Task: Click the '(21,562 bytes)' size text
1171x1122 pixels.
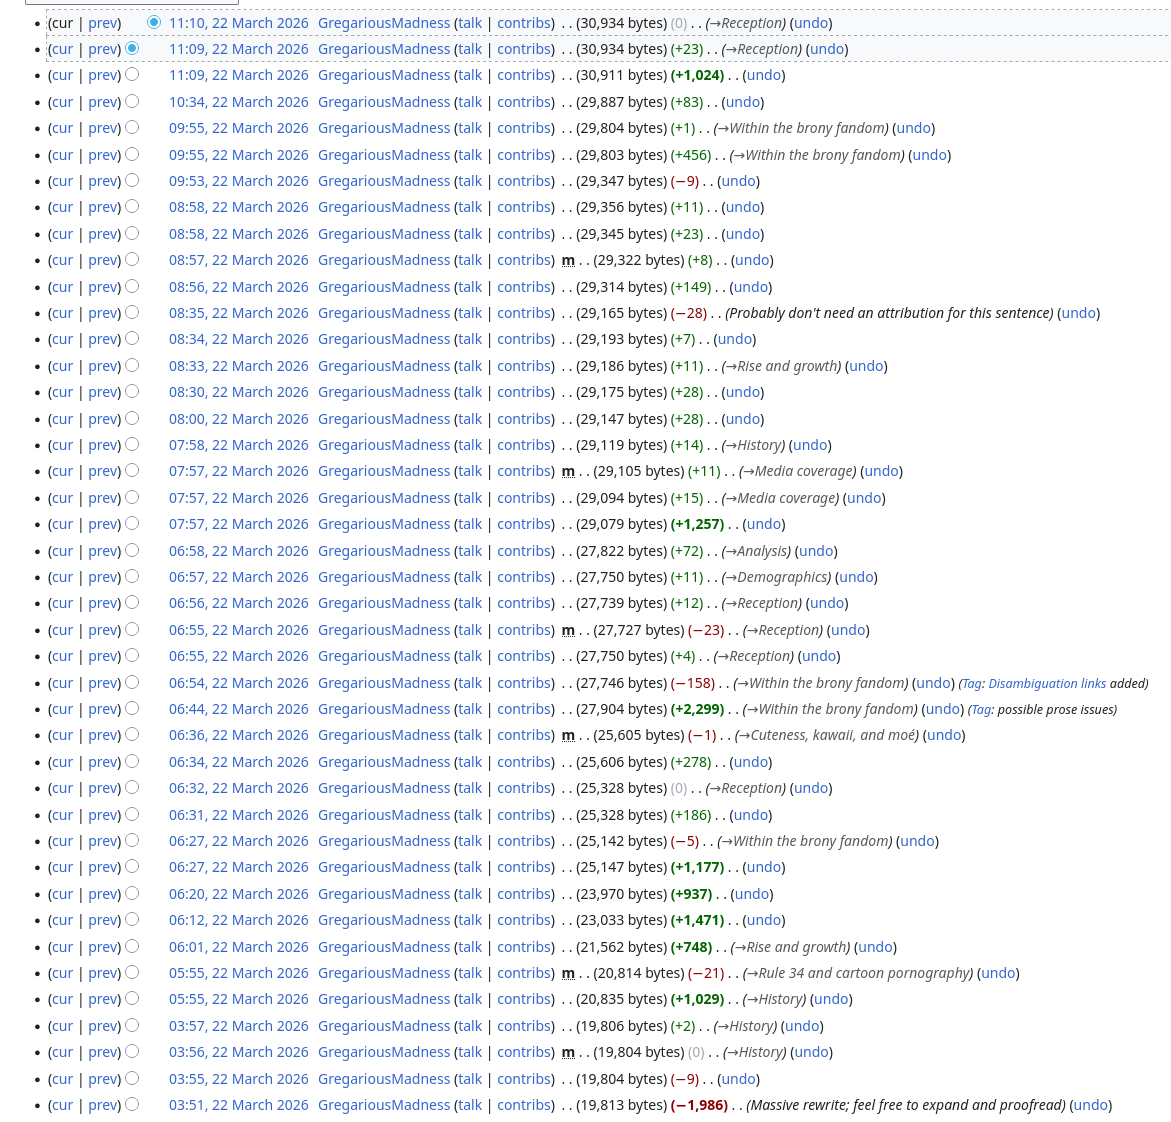Action: [x=621, y=946]
